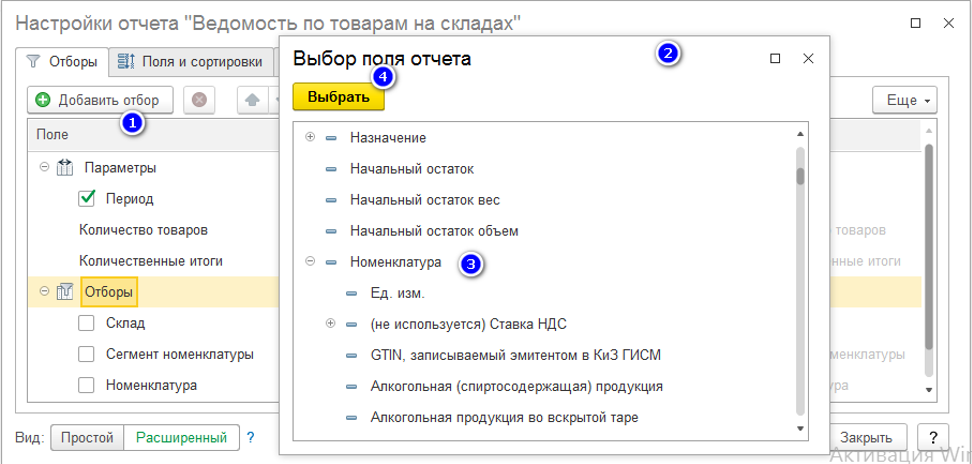Viewport: 972px width, 464px height.
Task: Click the field icon beside GTIN row
Action: point(351,356)
